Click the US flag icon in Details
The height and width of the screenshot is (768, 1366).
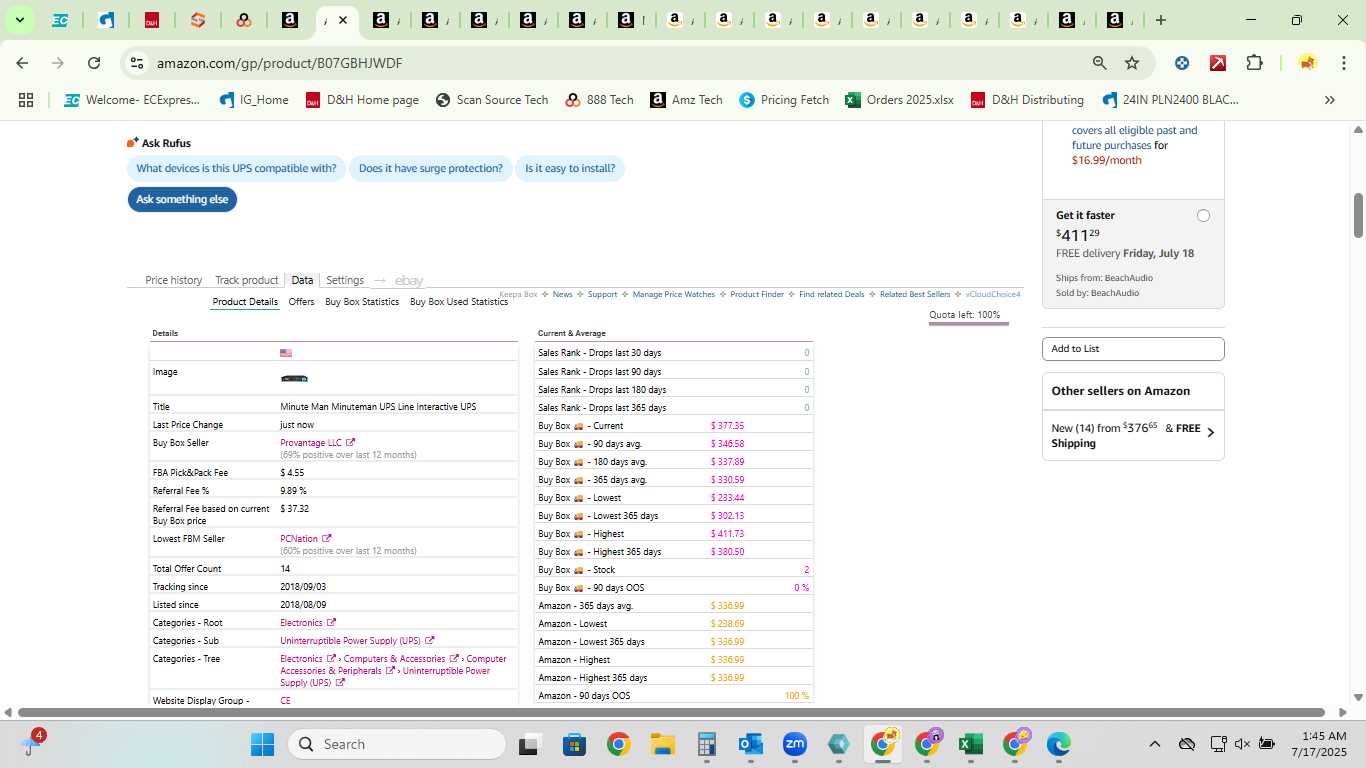click(286, 353)
